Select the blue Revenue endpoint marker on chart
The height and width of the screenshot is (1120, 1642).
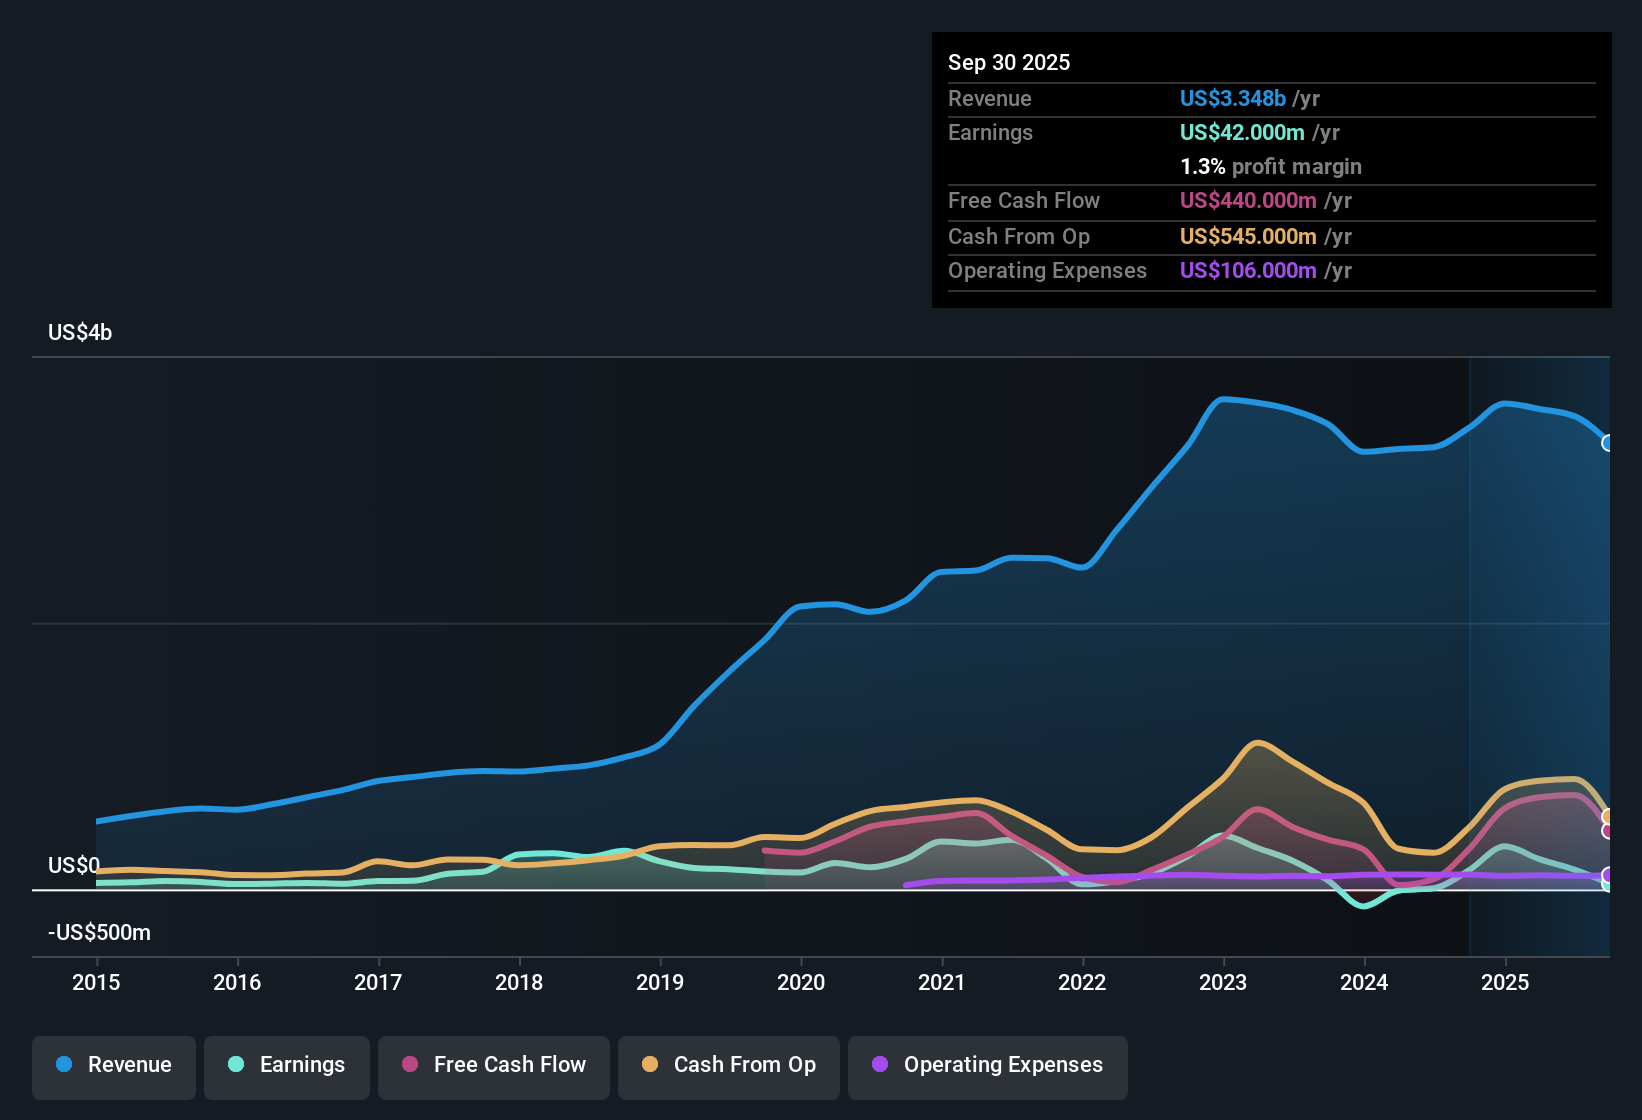[1608, 442]
